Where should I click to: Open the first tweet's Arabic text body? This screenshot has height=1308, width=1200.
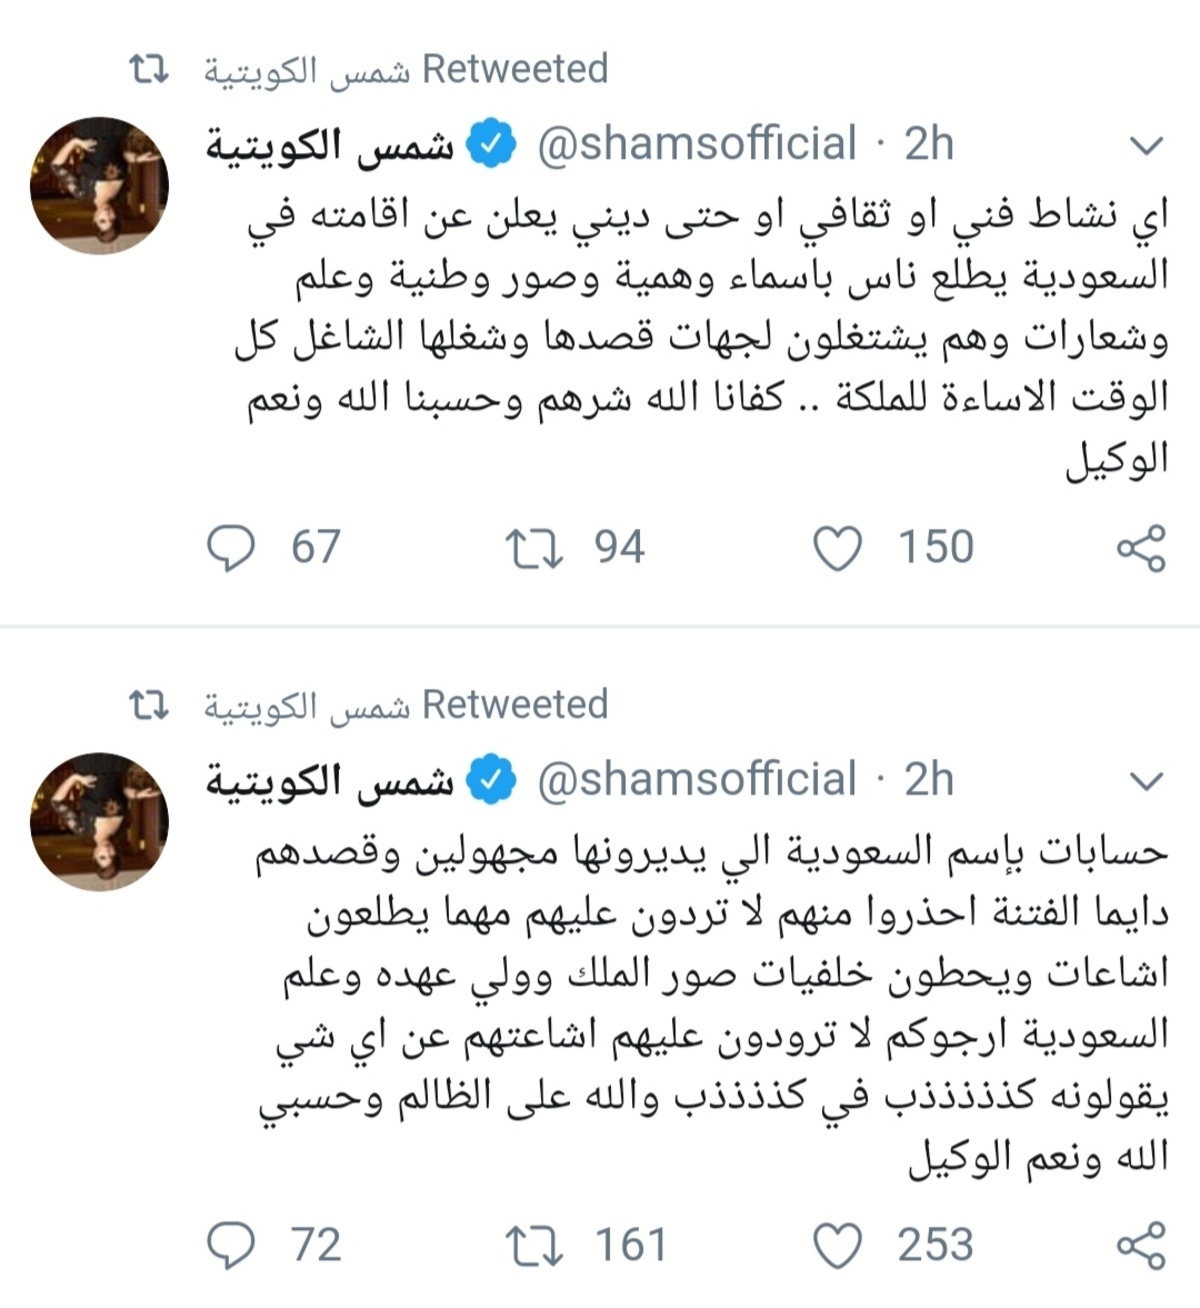(x=700, y=337)
